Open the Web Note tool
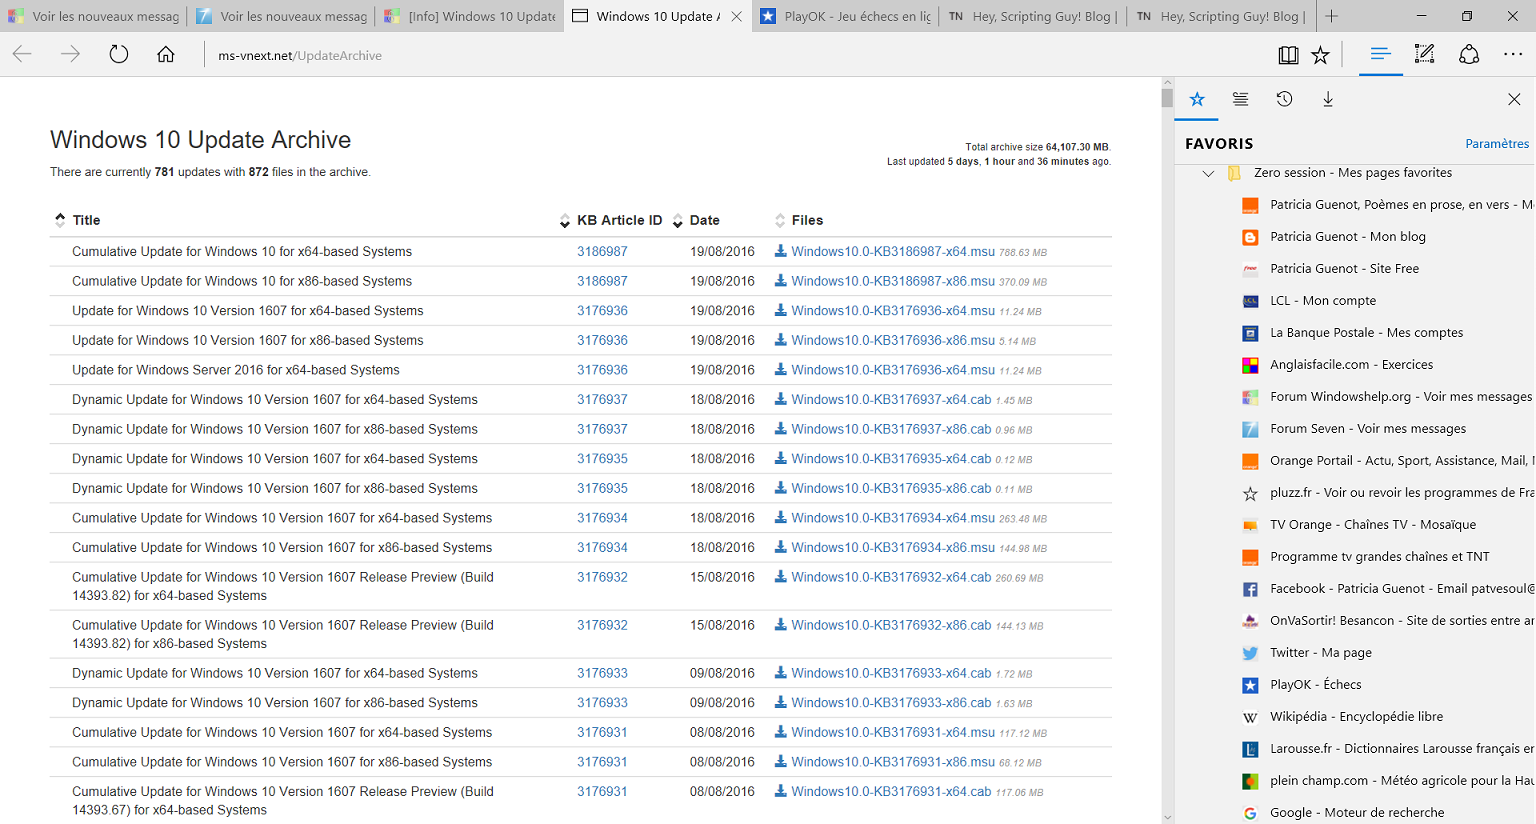 (1425, 55)
